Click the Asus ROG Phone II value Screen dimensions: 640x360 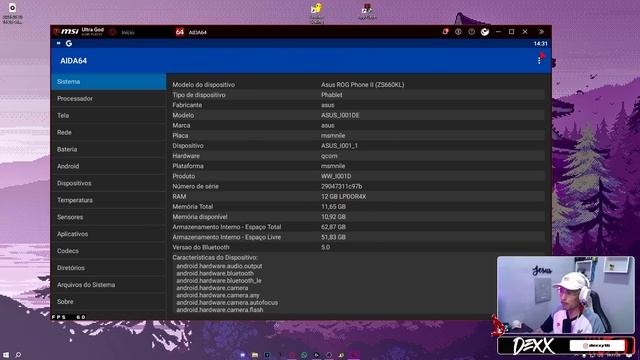pyautogui.click(x=362, y=85)
